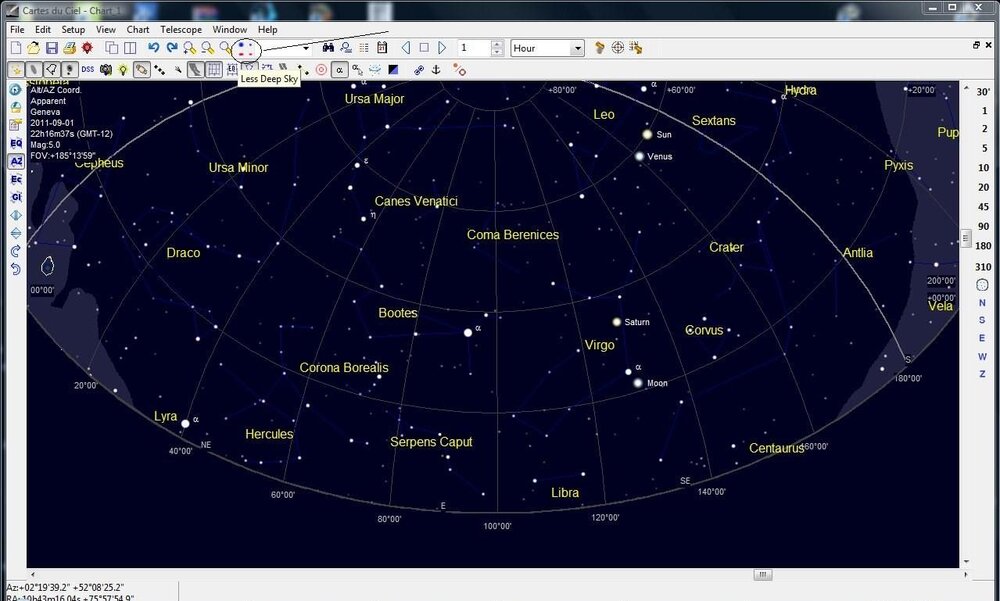Click the DSS image toolbar icon
Viewport: 1000px width, 601px height.
pyautogui.click(x=88, y=70)
